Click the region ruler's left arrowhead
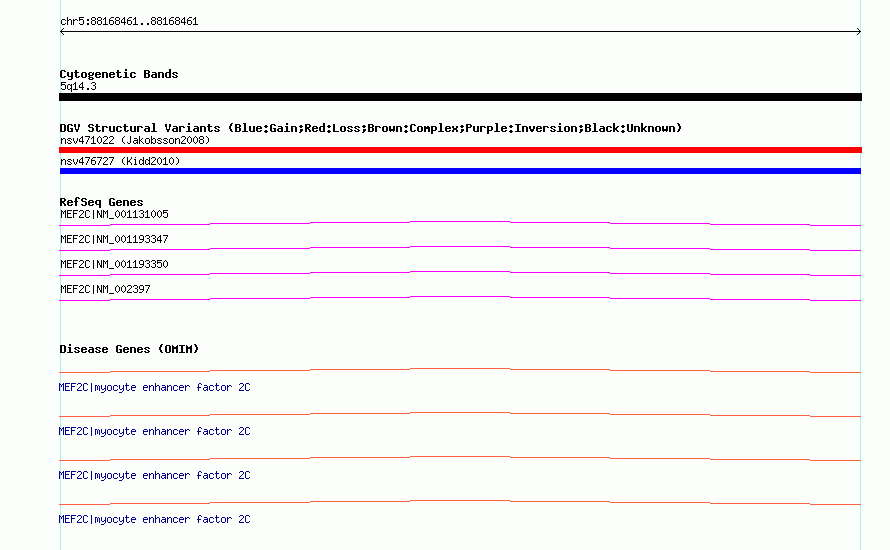This screenshot has width=890, height=550. (62, 32)
